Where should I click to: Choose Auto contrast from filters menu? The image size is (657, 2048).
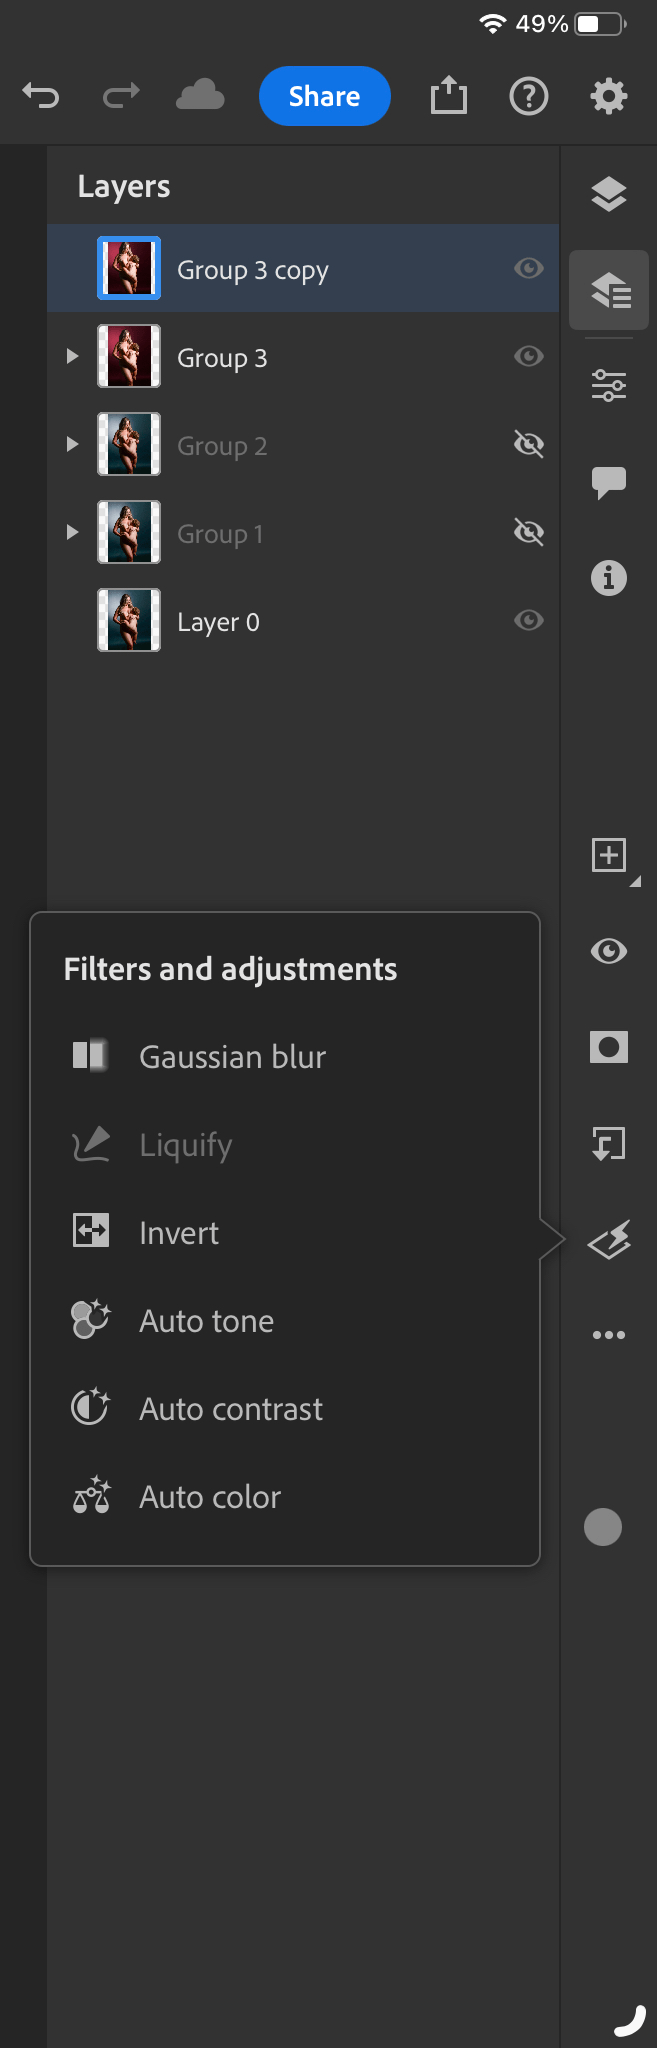point(231,1408)
